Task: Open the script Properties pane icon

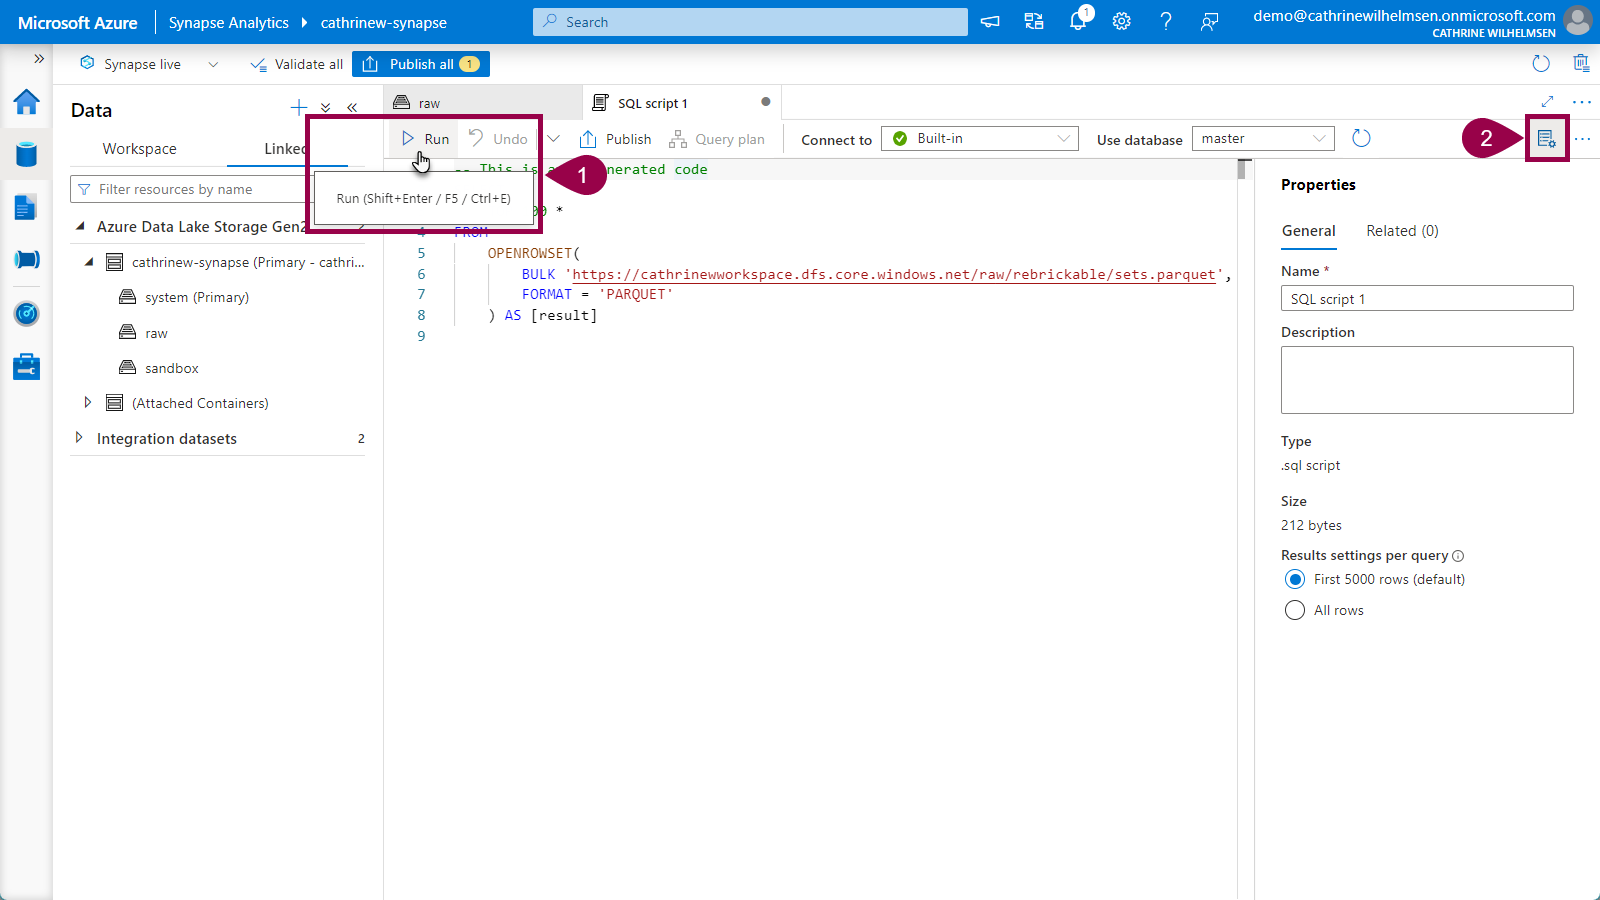Action: 1546,139
